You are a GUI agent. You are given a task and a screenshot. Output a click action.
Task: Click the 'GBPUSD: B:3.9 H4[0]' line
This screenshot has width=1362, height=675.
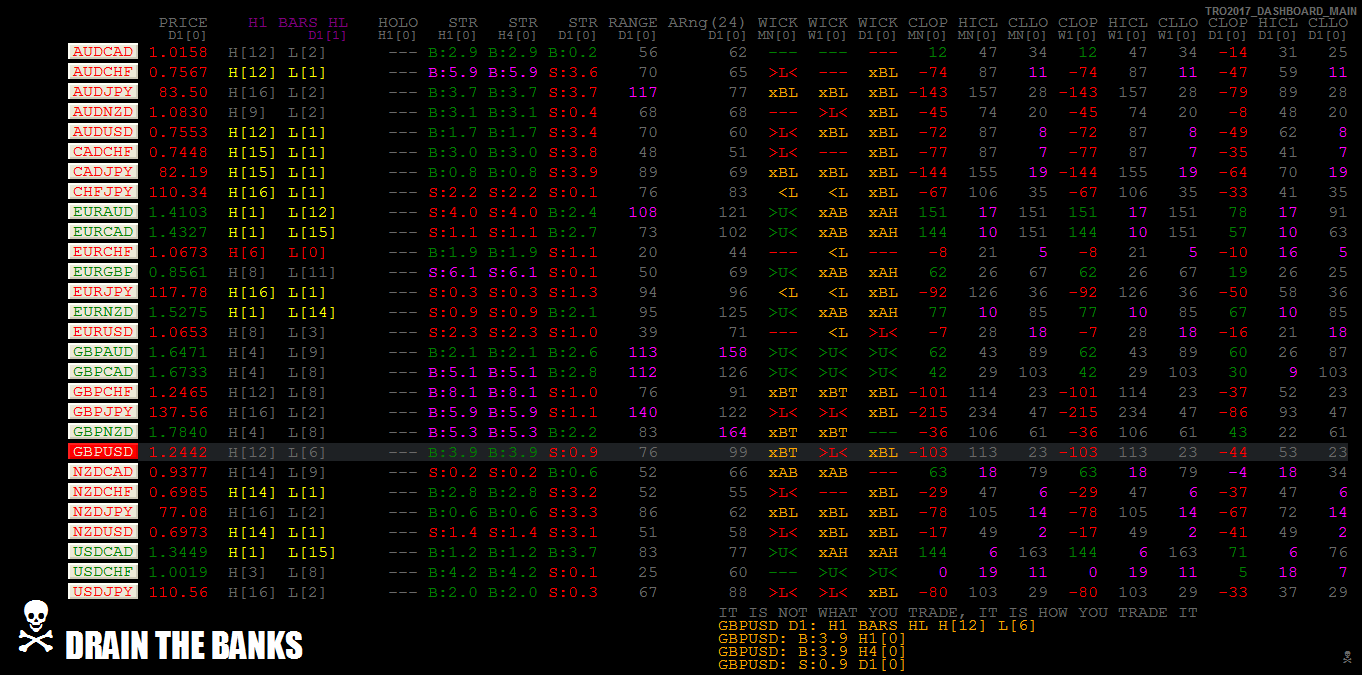pyautogui.click(x=812, y=651)
